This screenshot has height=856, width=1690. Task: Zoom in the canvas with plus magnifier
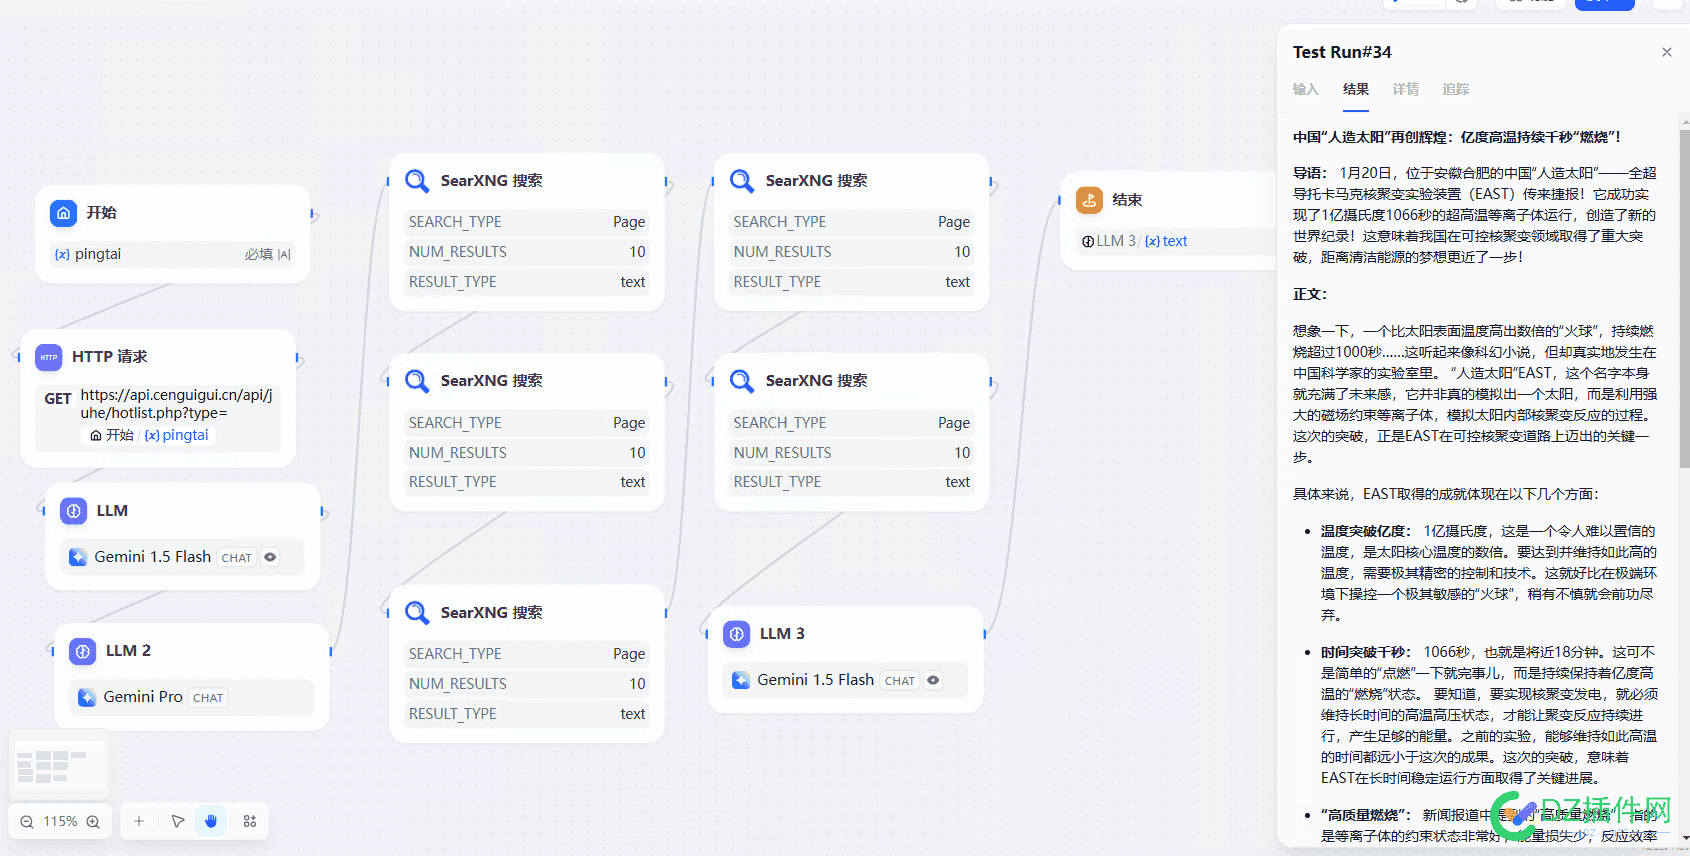tap(93, 822)
